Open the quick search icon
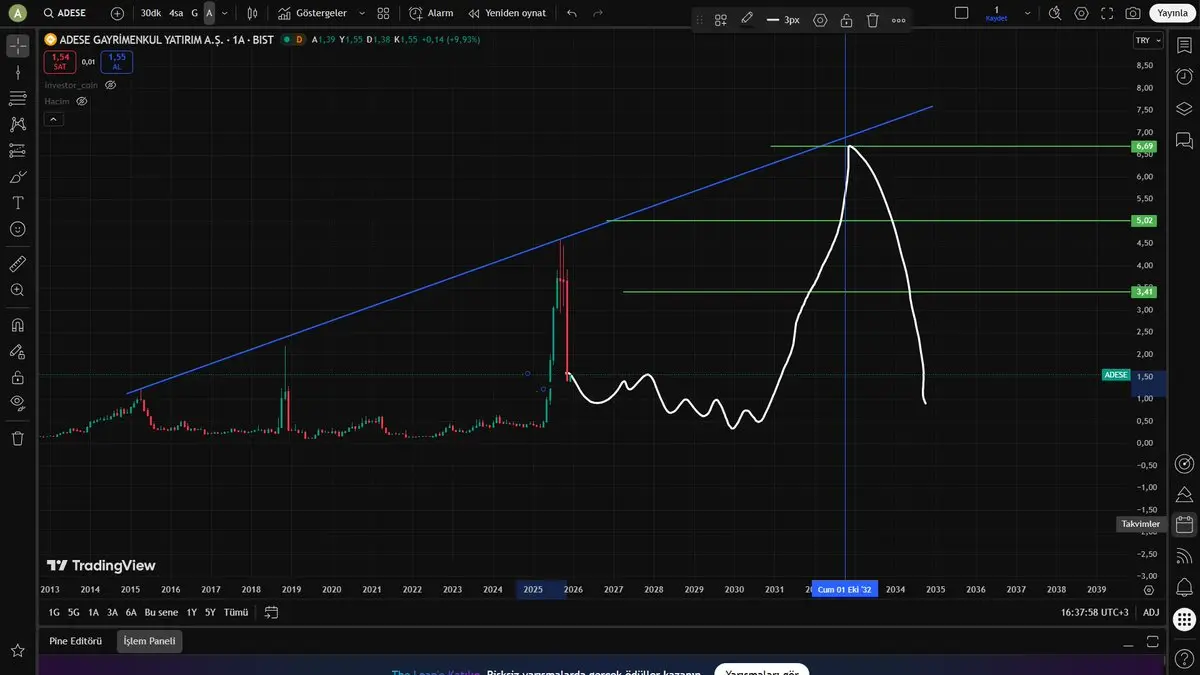The image size is (1200, 675). tap(1056, 13)
